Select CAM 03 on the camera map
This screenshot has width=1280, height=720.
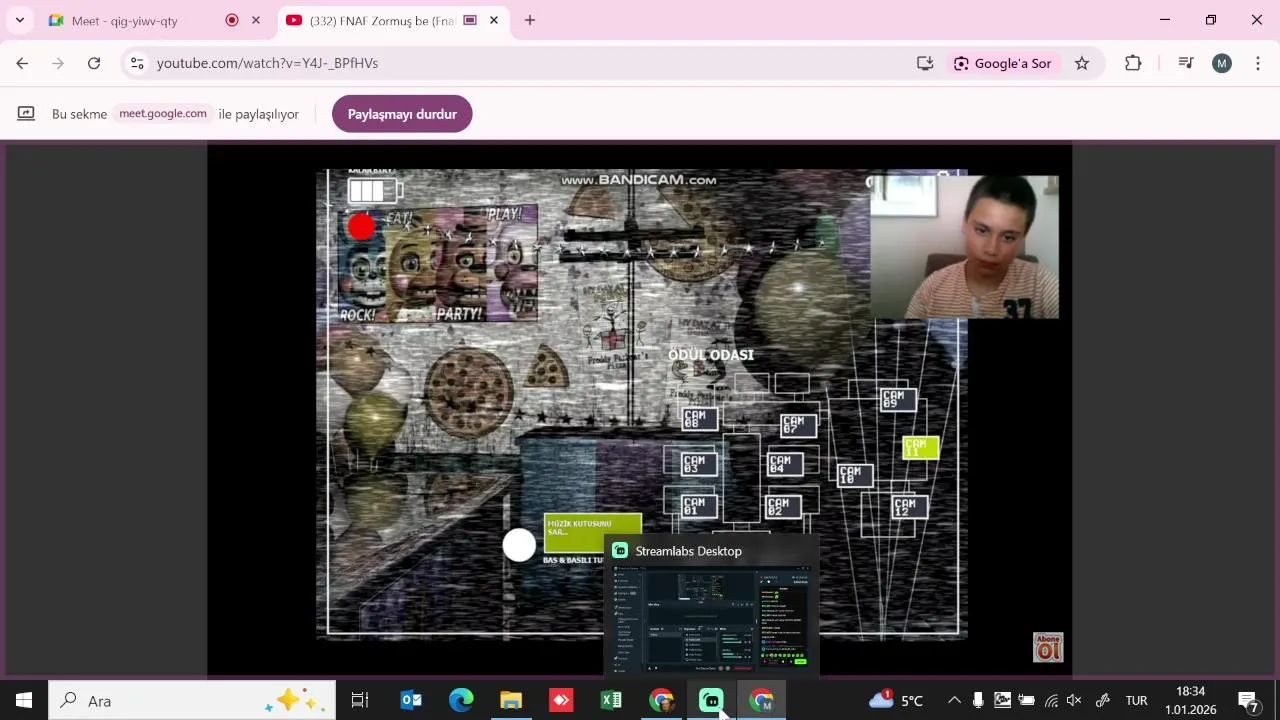tap(698, 464)
